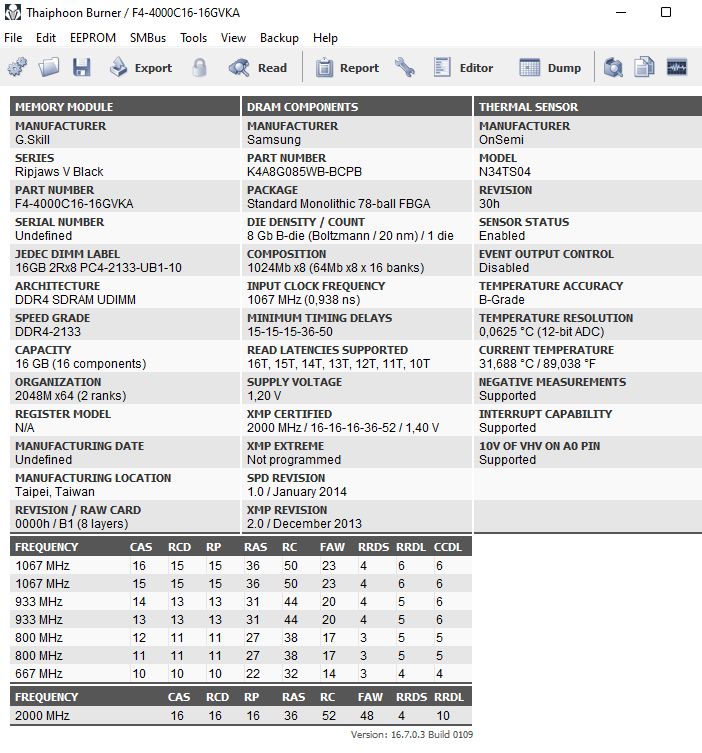
Task: Select the Samsung DRAM manufacturer value
Action: [x=274, y=140]
